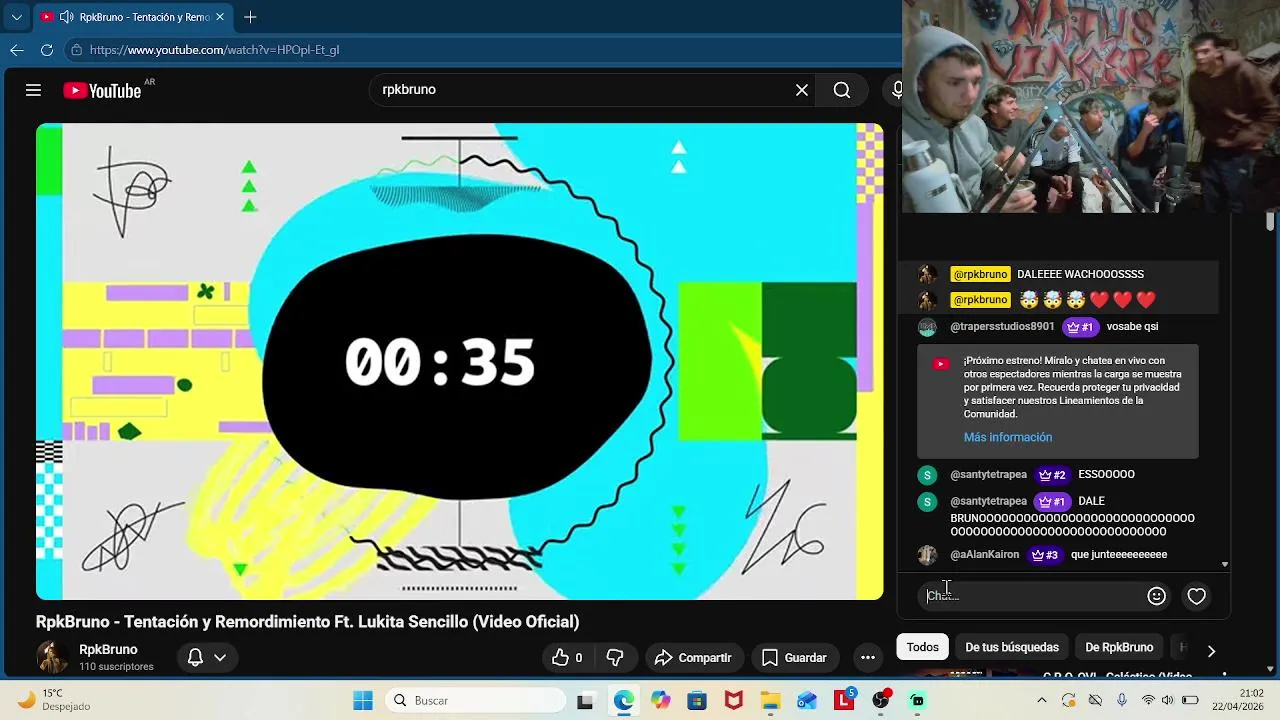Open Windows Start menu

point(363,700)
